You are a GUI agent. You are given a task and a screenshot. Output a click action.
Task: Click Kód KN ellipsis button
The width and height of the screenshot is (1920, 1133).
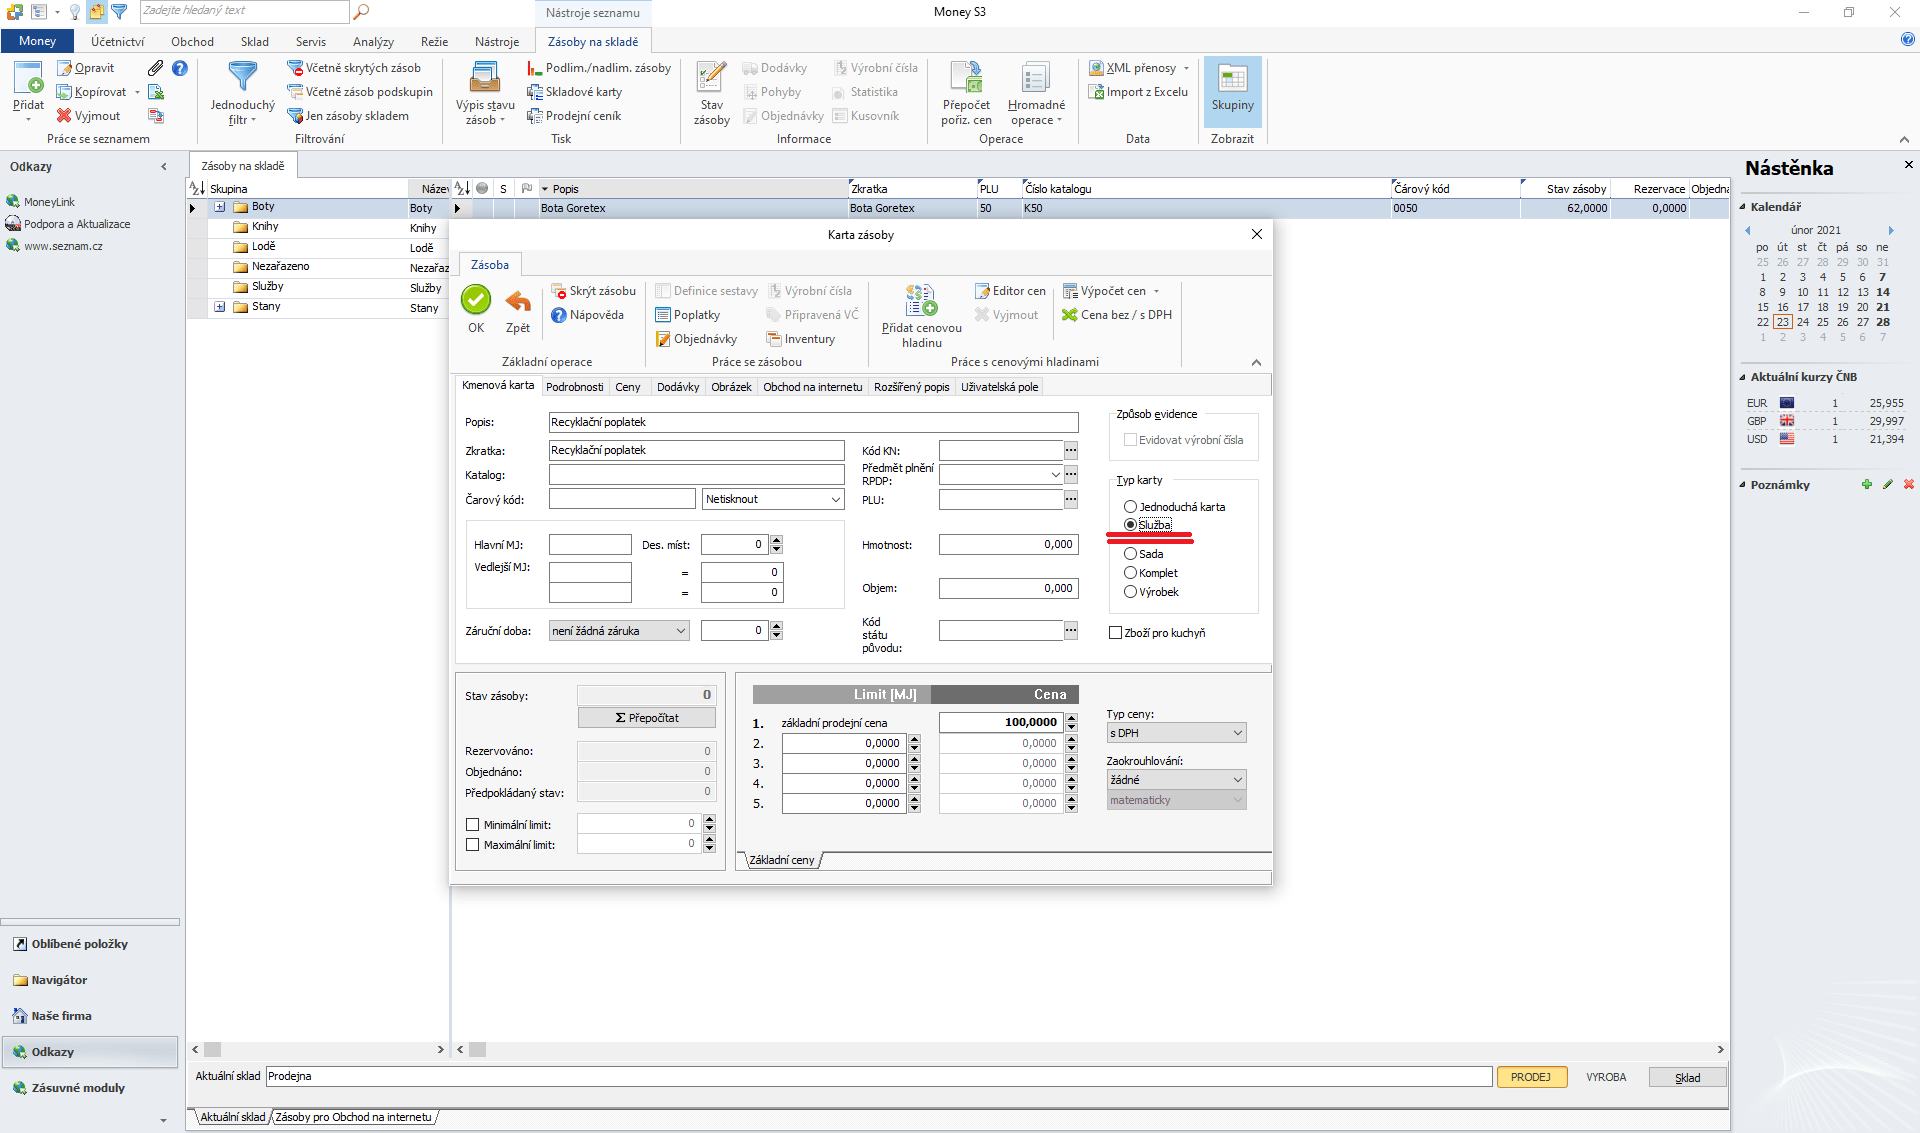point(1071,451)
